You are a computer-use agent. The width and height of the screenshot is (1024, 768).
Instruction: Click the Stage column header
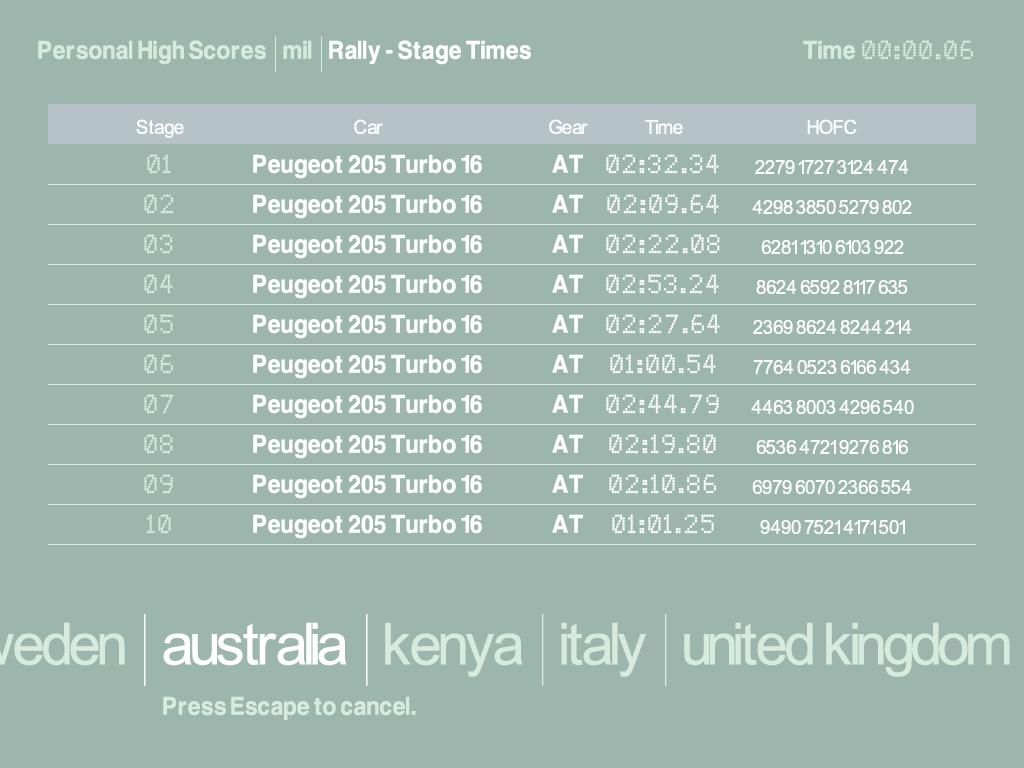pos(160,127)
